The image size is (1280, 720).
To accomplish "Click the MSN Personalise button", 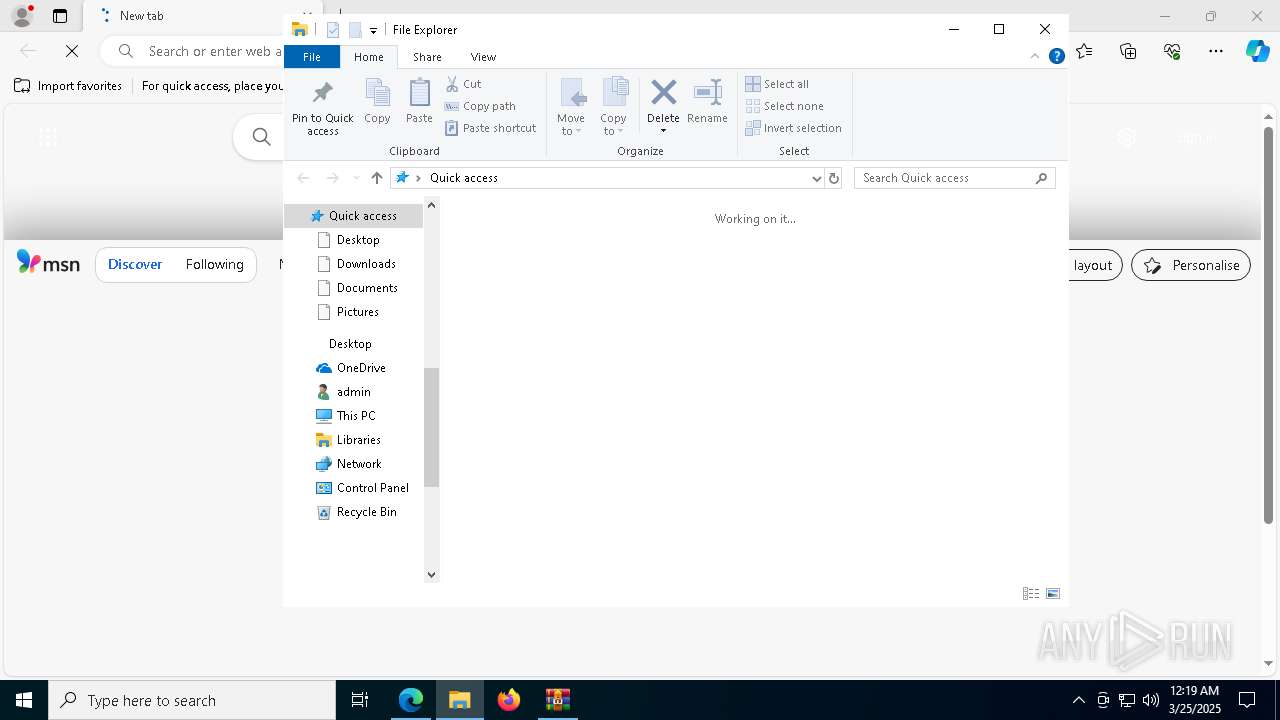I will click(1191, 265).
